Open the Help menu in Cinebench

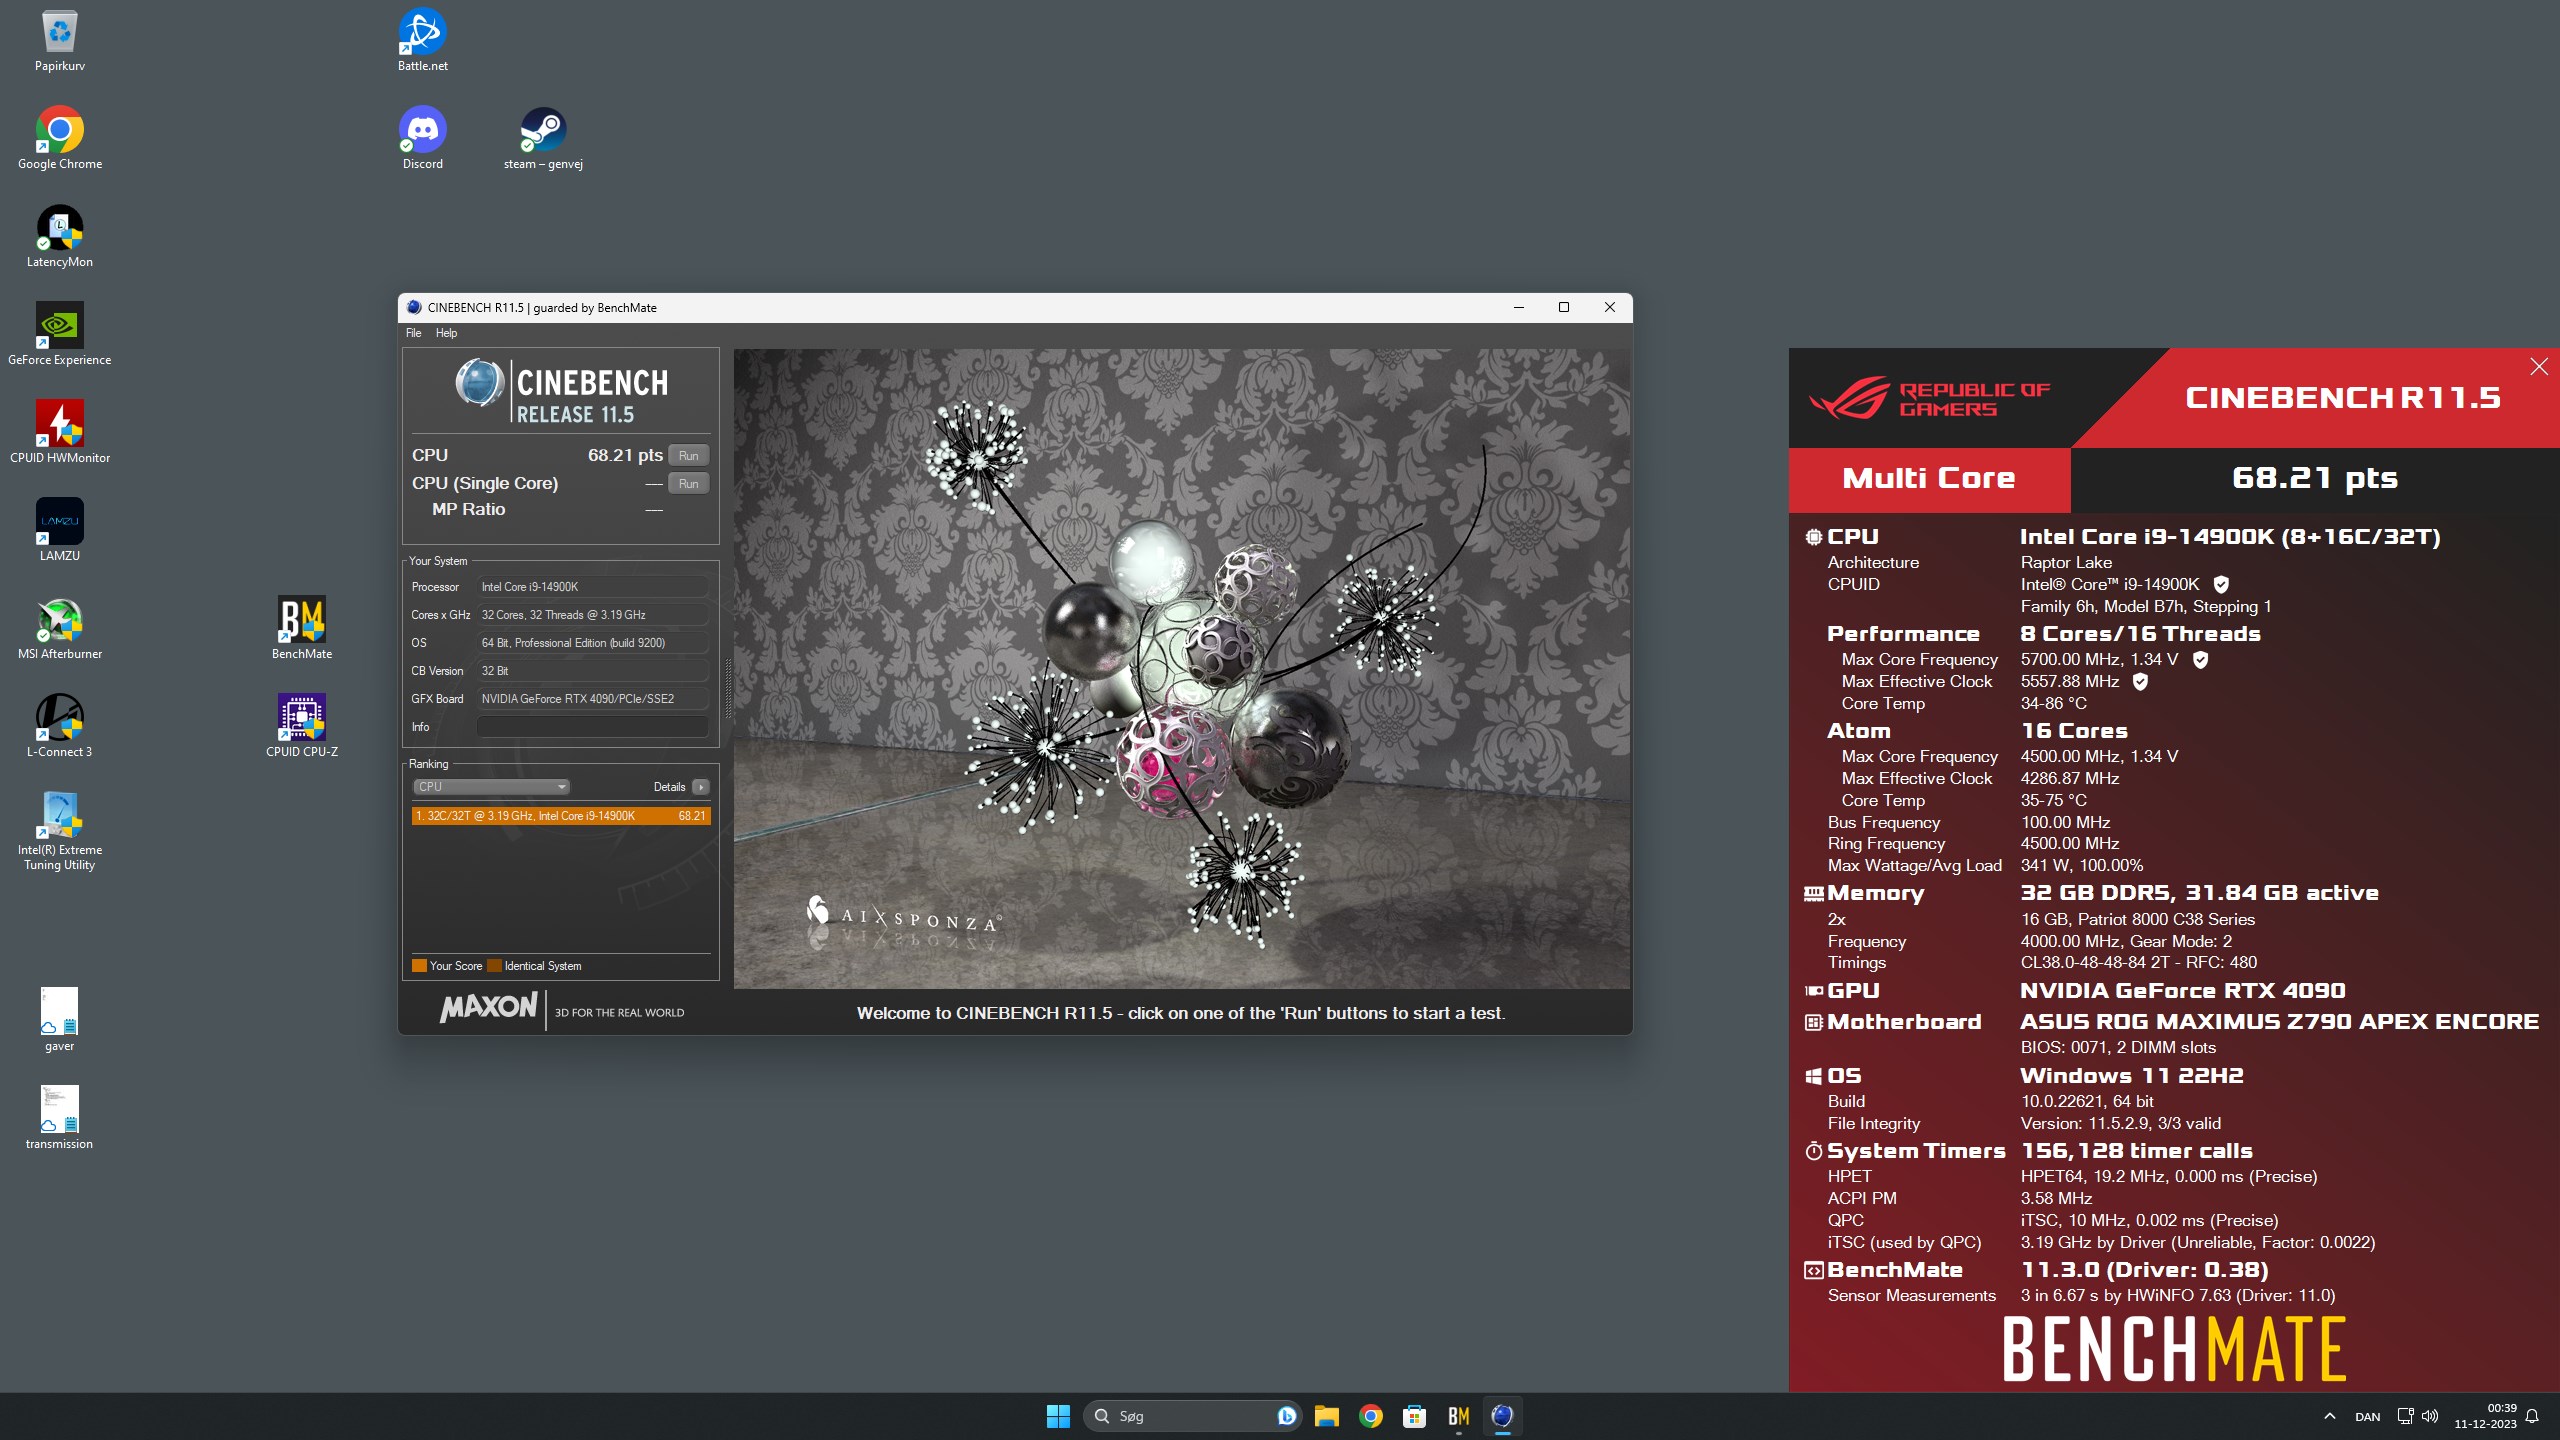446,333
